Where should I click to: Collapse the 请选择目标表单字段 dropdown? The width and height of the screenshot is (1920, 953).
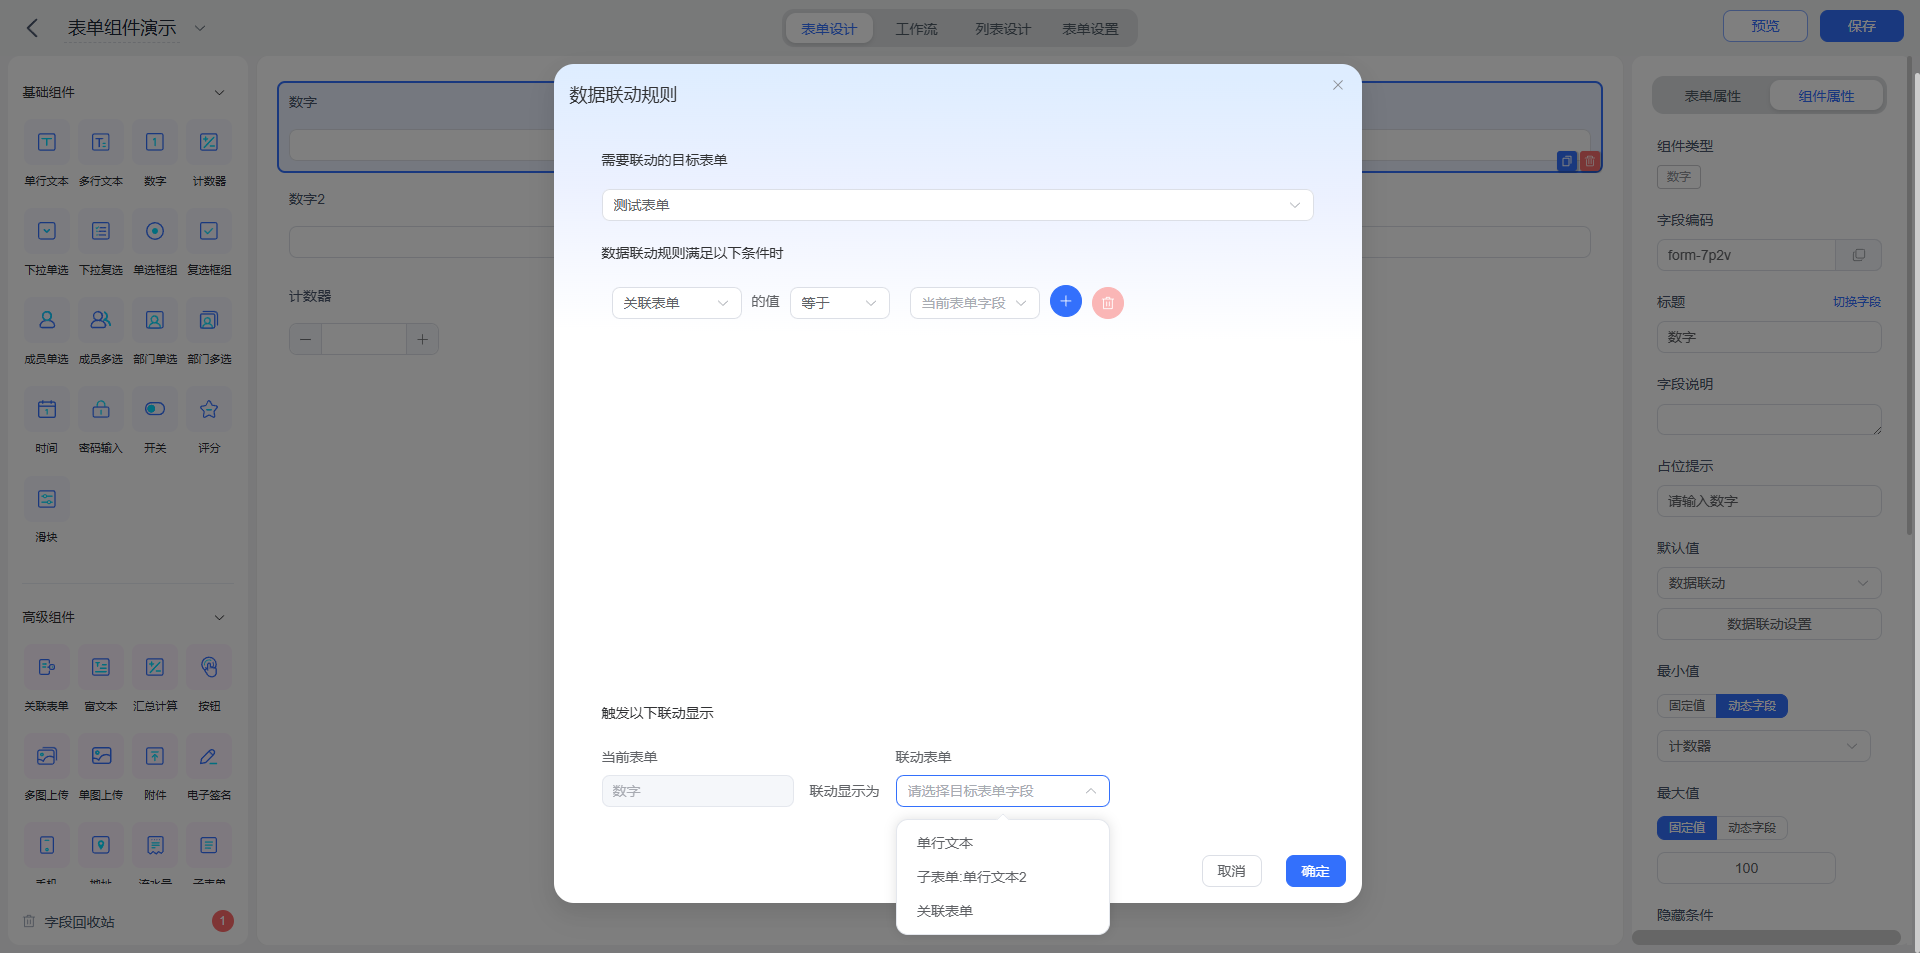[x=1002, y=791]
